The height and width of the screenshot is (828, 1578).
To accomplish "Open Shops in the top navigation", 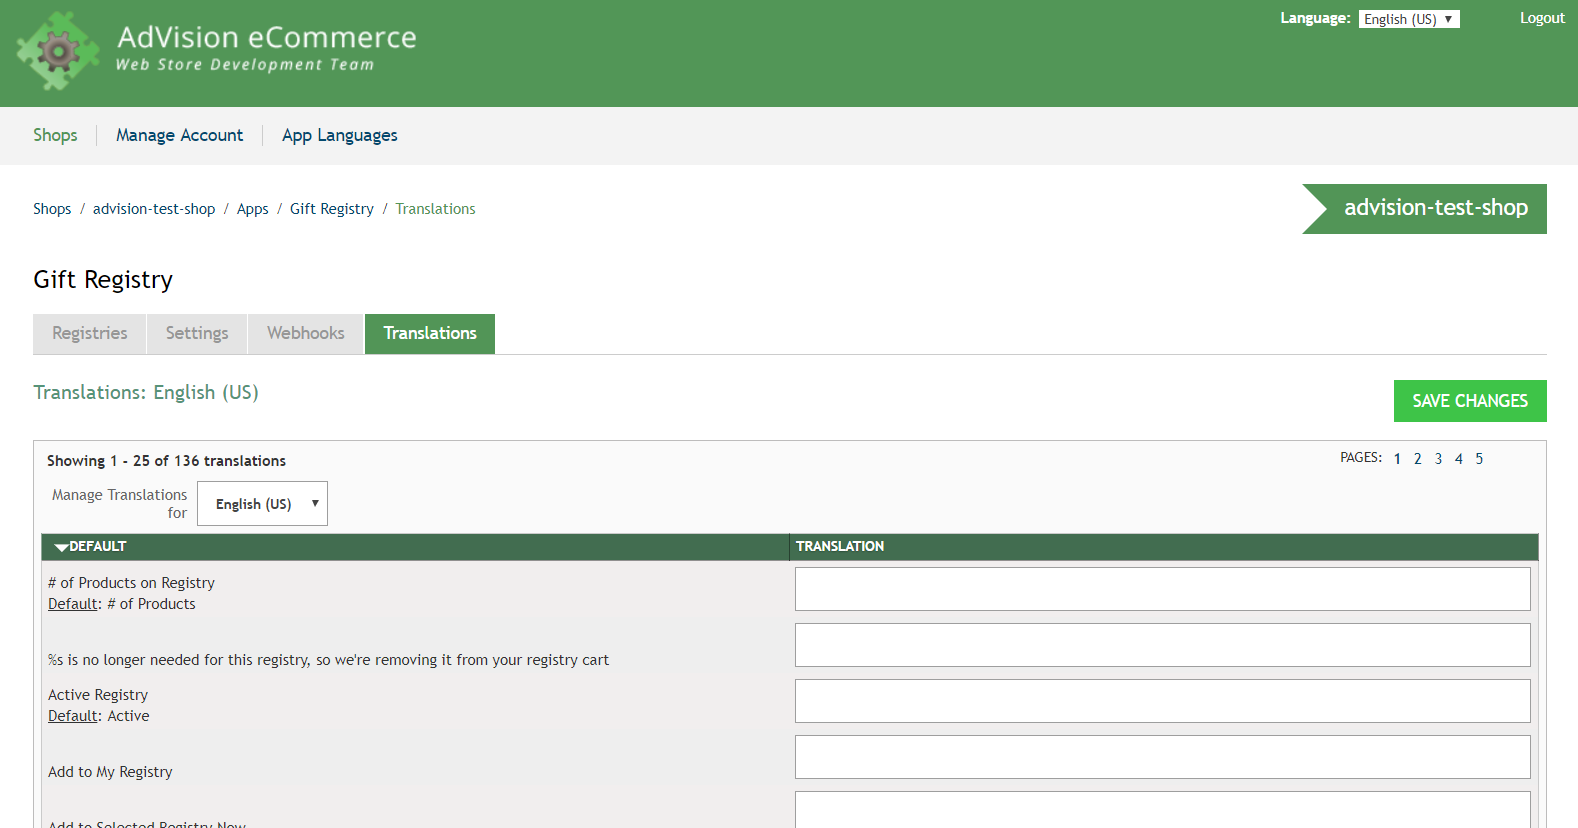I will (55, 135).
